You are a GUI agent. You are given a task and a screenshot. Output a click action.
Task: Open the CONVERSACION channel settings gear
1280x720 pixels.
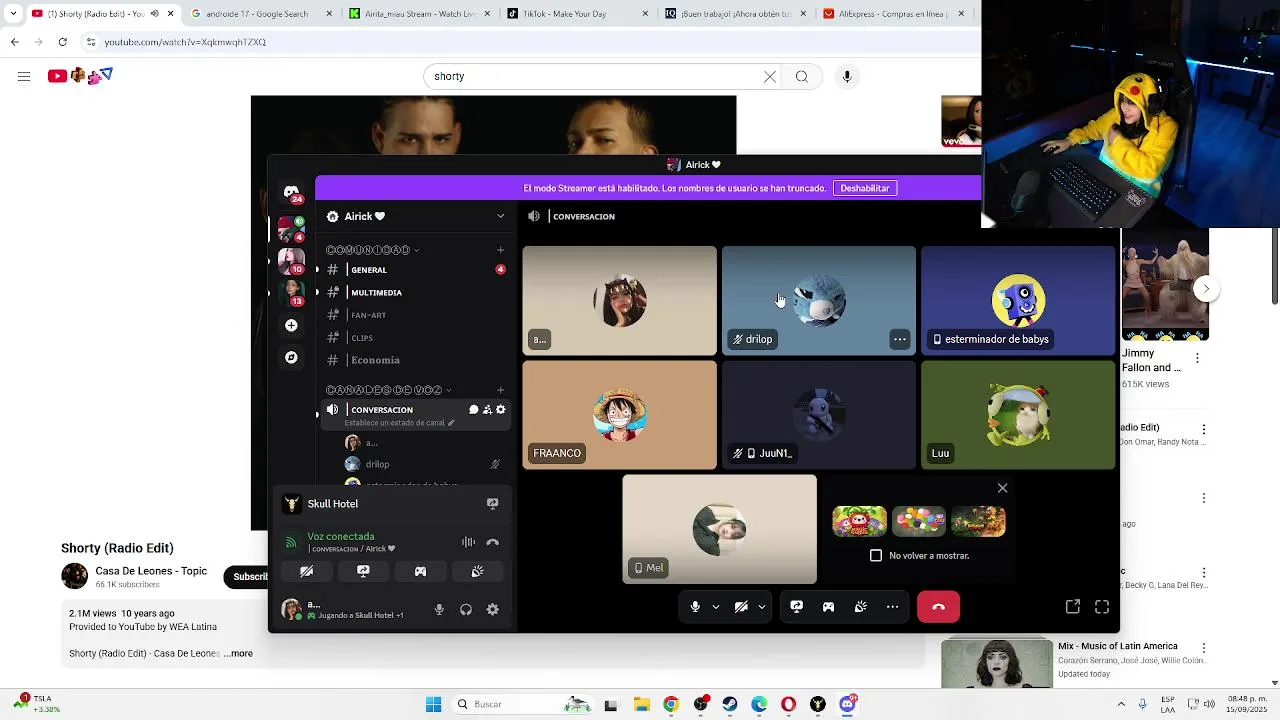point(501,410)
